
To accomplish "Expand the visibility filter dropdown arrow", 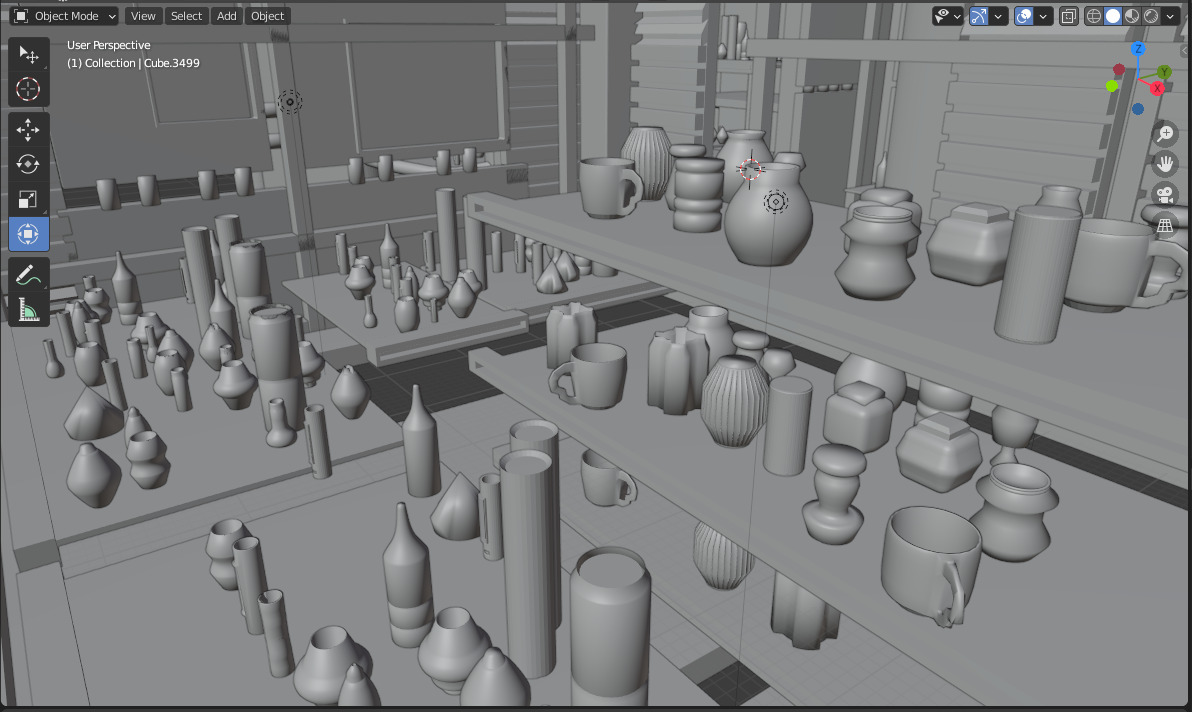I will (958, 16).
